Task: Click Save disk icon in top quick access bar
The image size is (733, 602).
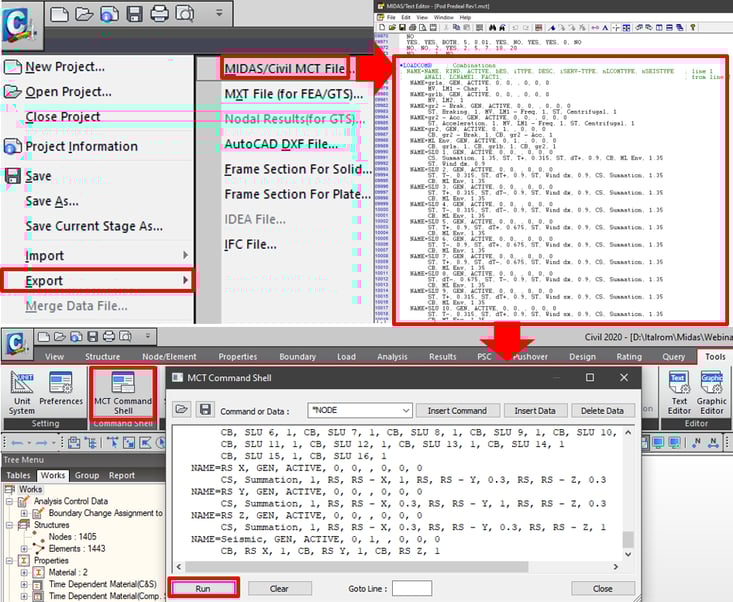Action: click(x=135, y=14)
